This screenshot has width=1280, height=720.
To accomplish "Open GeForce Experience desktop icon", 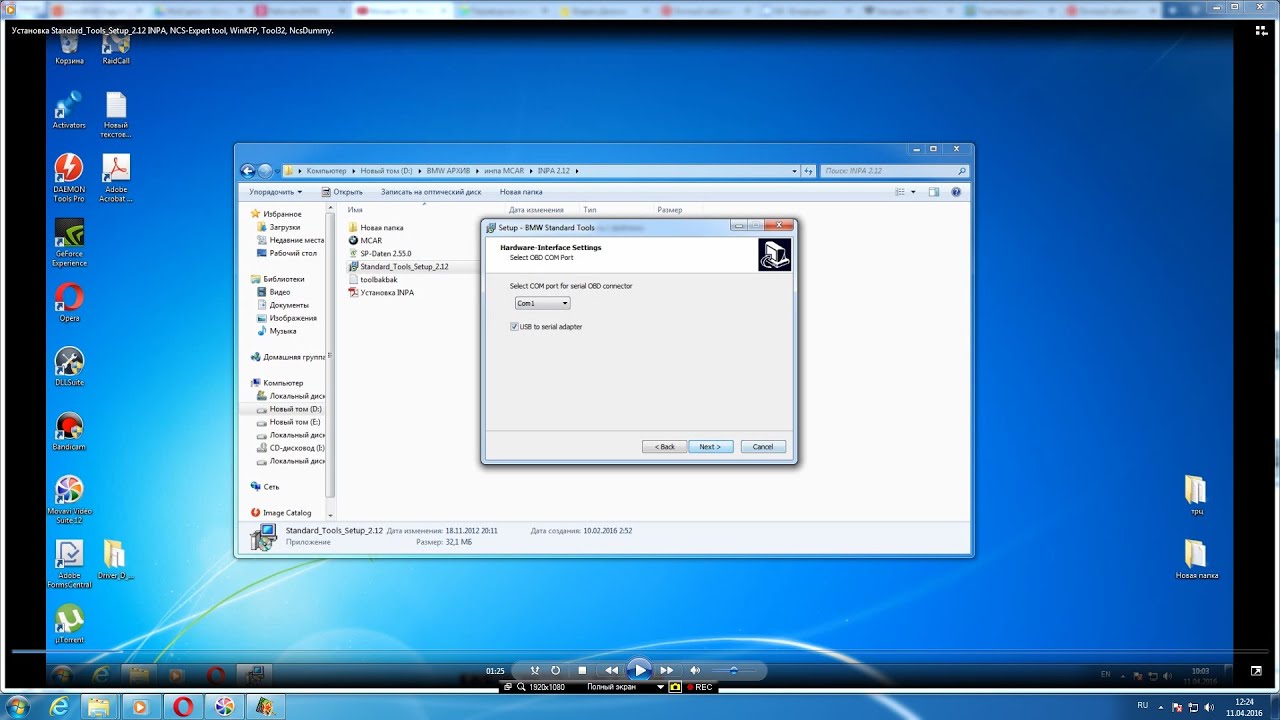I will (x=69, y=243).
